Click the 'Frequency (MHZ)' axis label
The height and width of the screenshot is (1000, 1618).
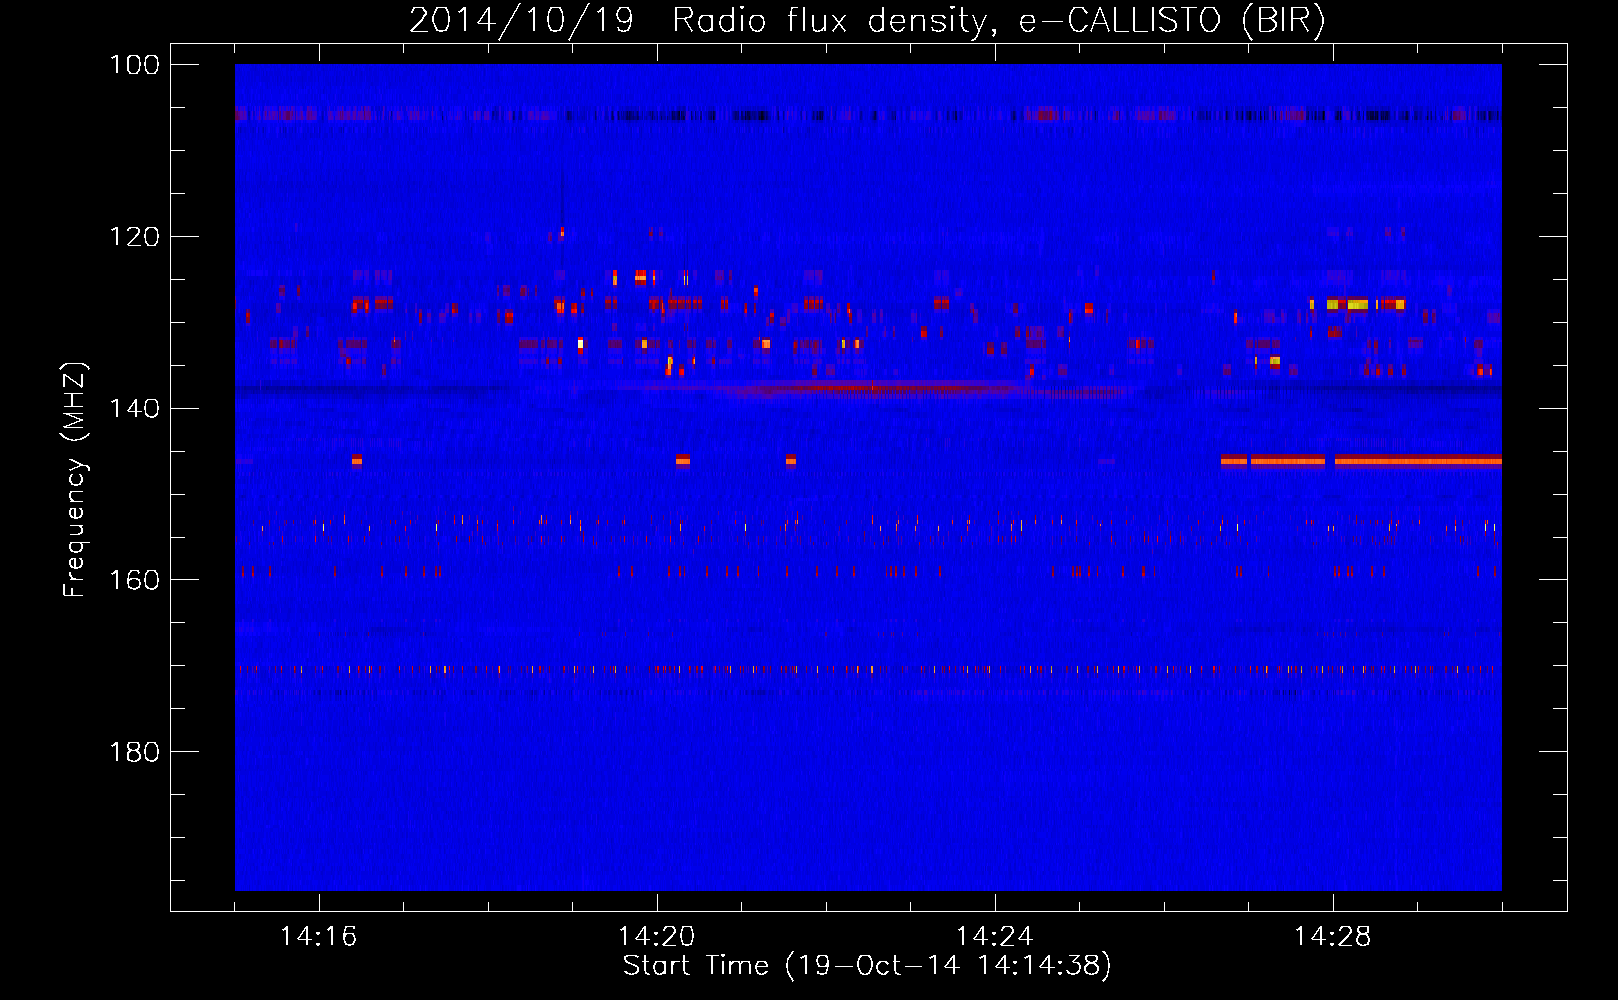(75, 480)
